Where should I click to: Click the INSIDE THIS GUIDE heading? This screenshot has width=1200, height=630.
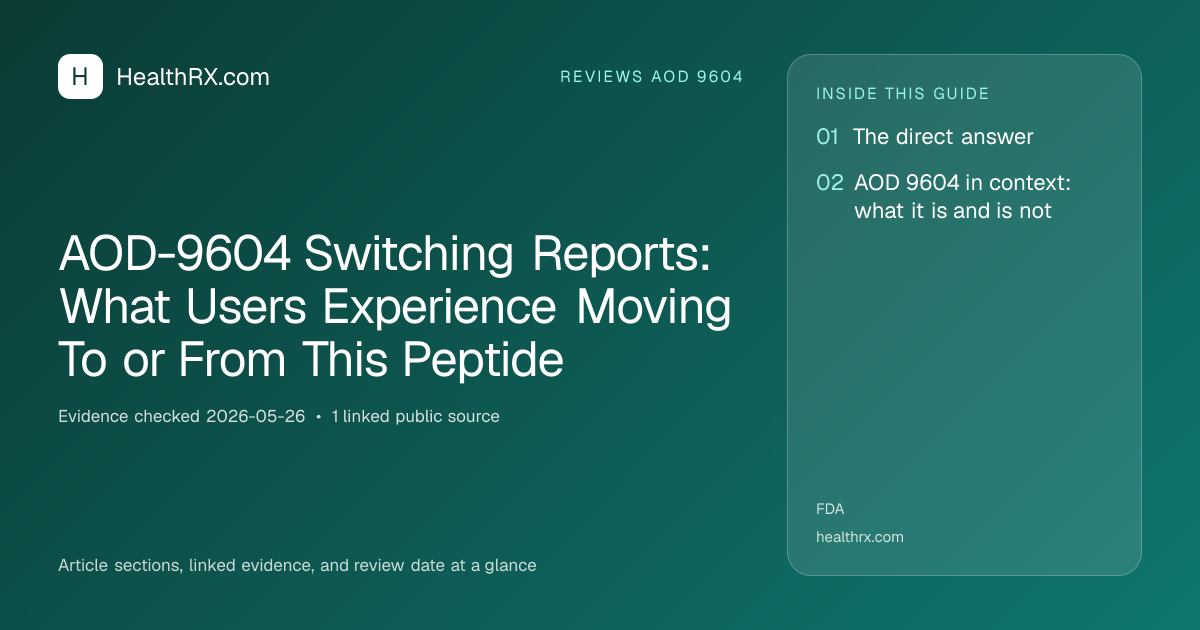[x=903, y=94]
